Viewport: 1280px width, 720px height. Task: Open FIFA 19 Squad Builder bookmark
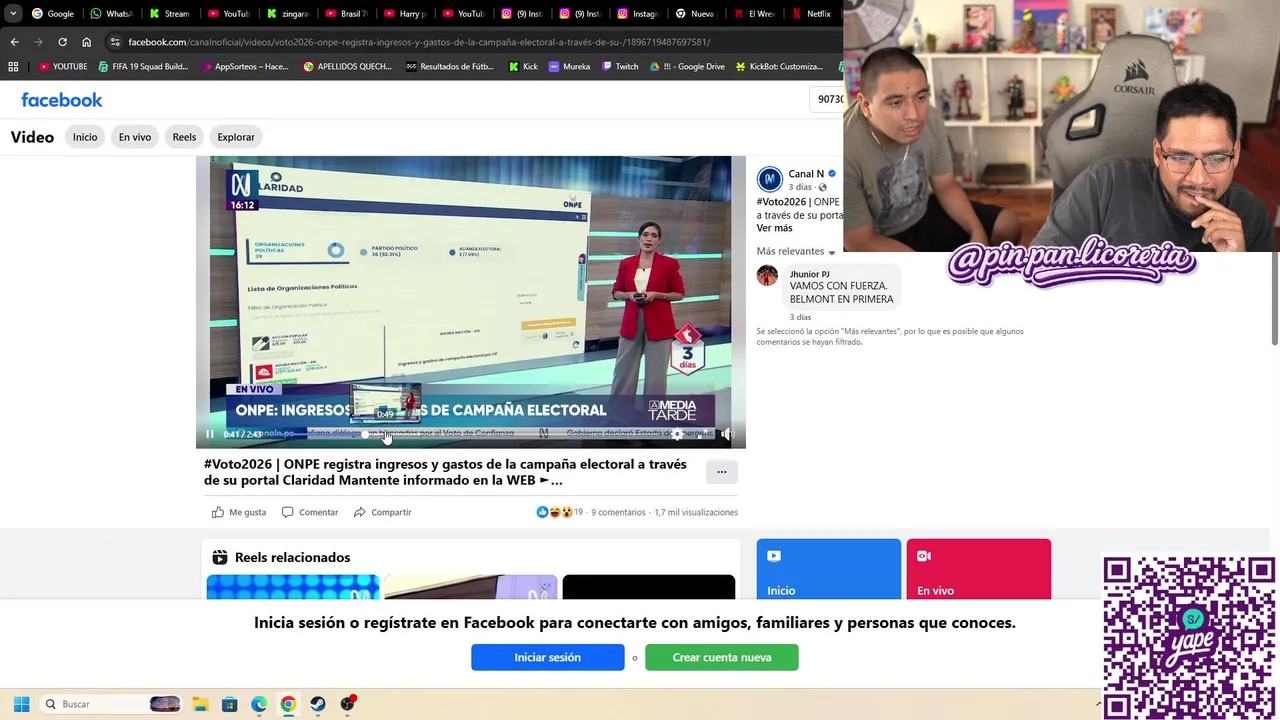point(143,67)
